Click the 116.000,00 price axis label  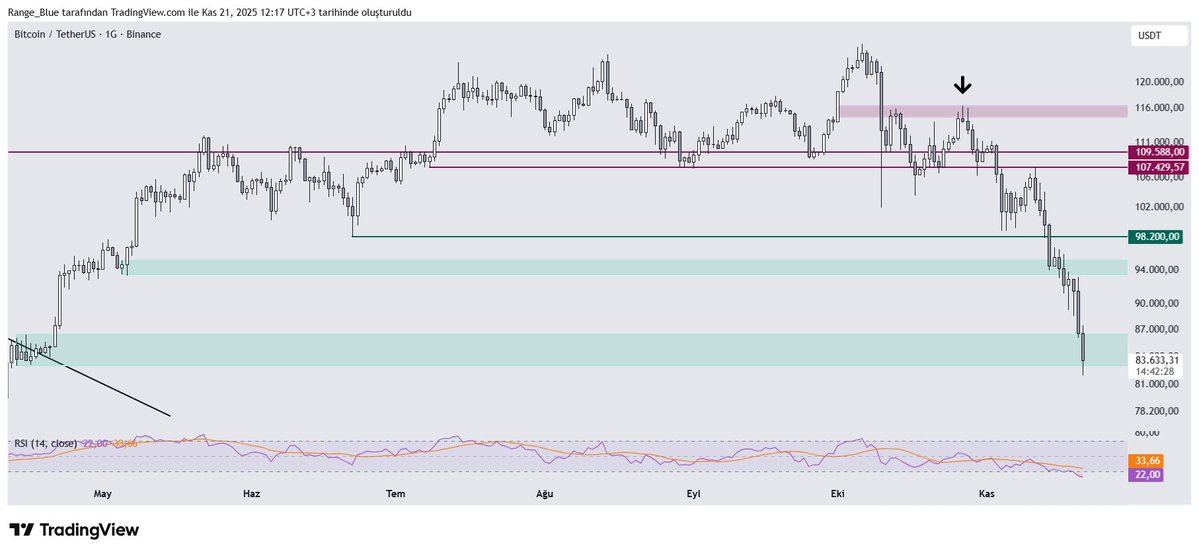click(1158, 108)
